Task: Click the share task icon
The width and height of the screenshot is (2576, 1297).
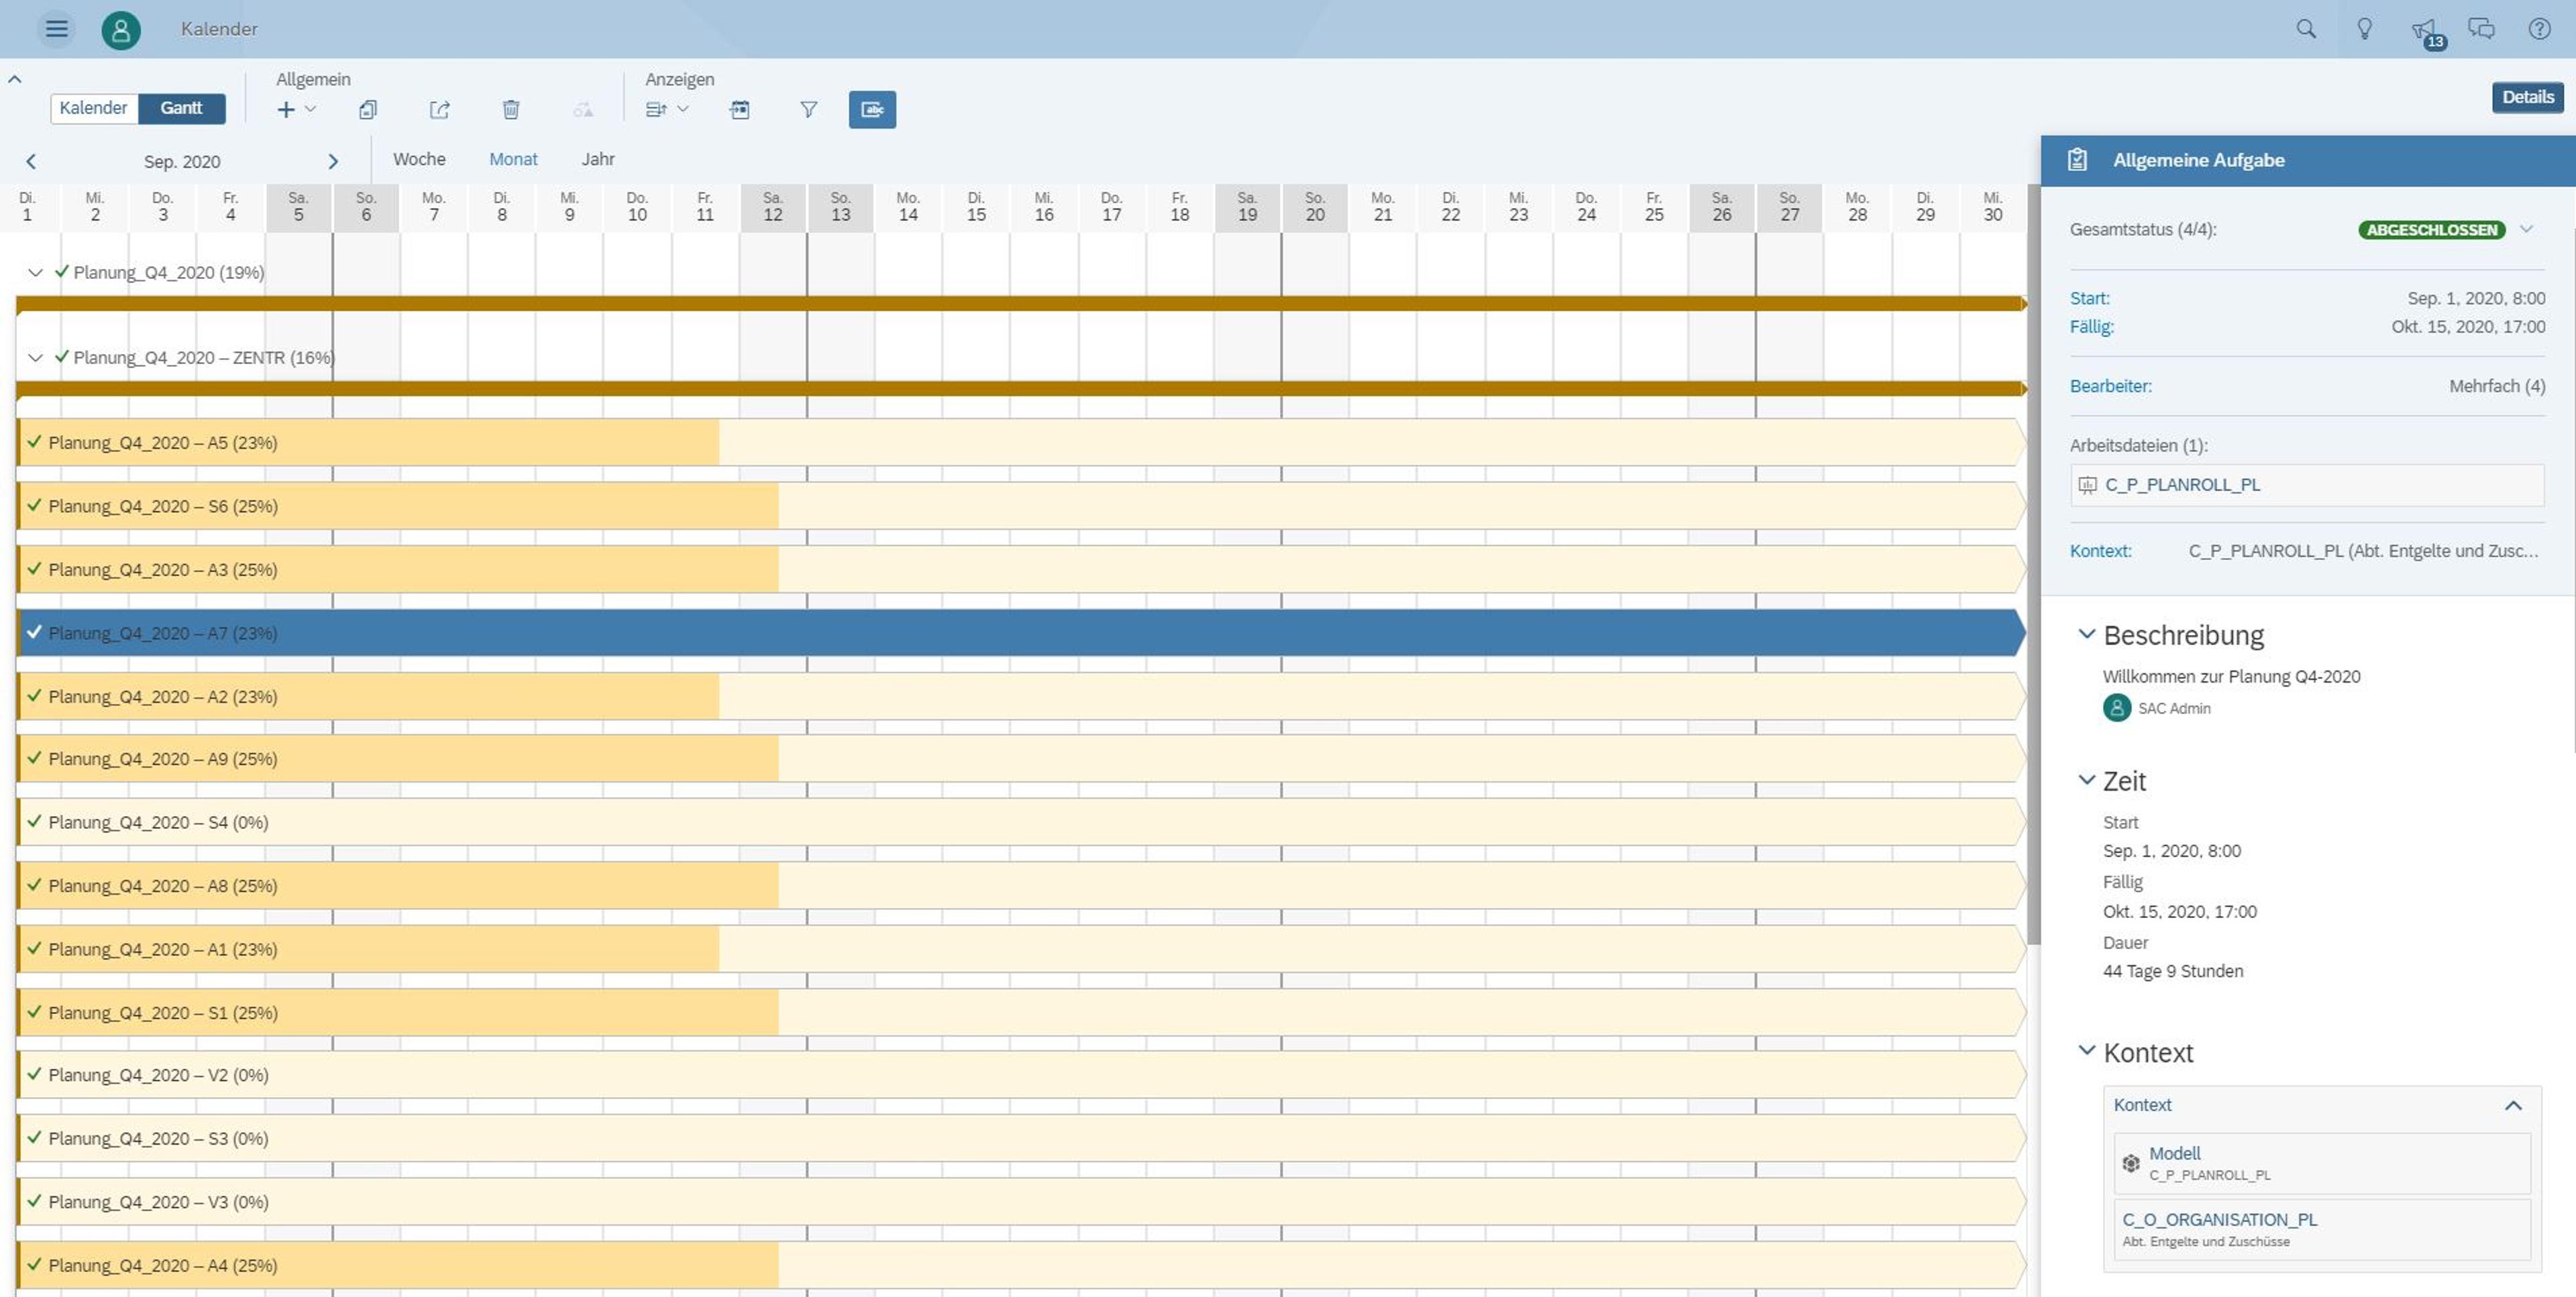Action: tap(439, 110)
